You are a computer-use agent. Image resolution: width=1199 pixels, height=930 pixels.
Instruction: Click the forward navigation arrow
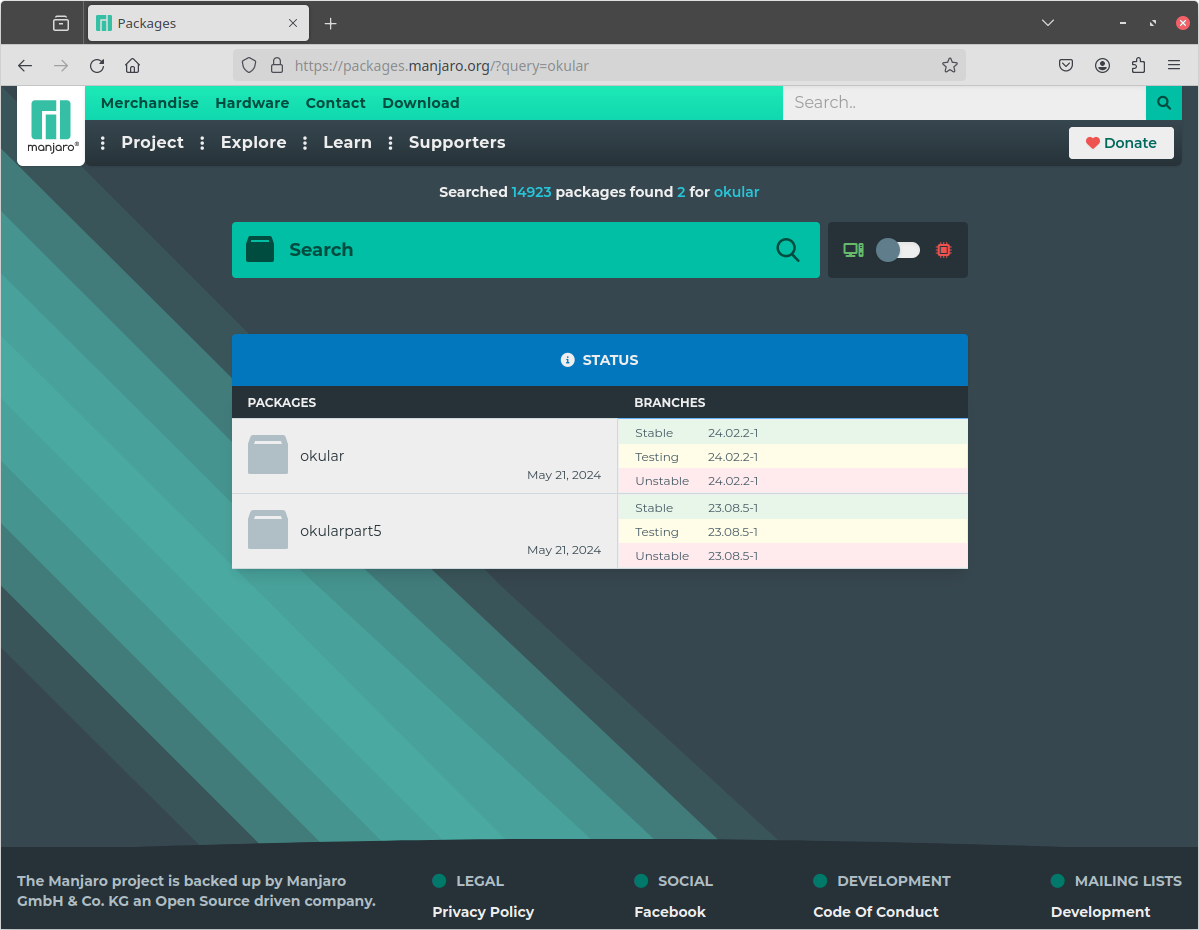(61, 66)
